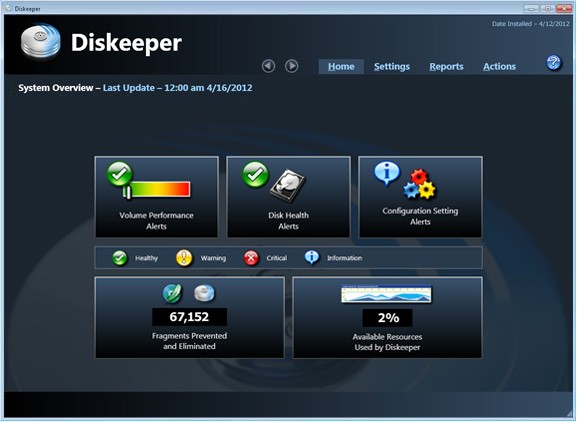Screen dimensions: 577x422
Task: Click the blue information bubble in Configuration Setting
Action: tap(386, 173)
